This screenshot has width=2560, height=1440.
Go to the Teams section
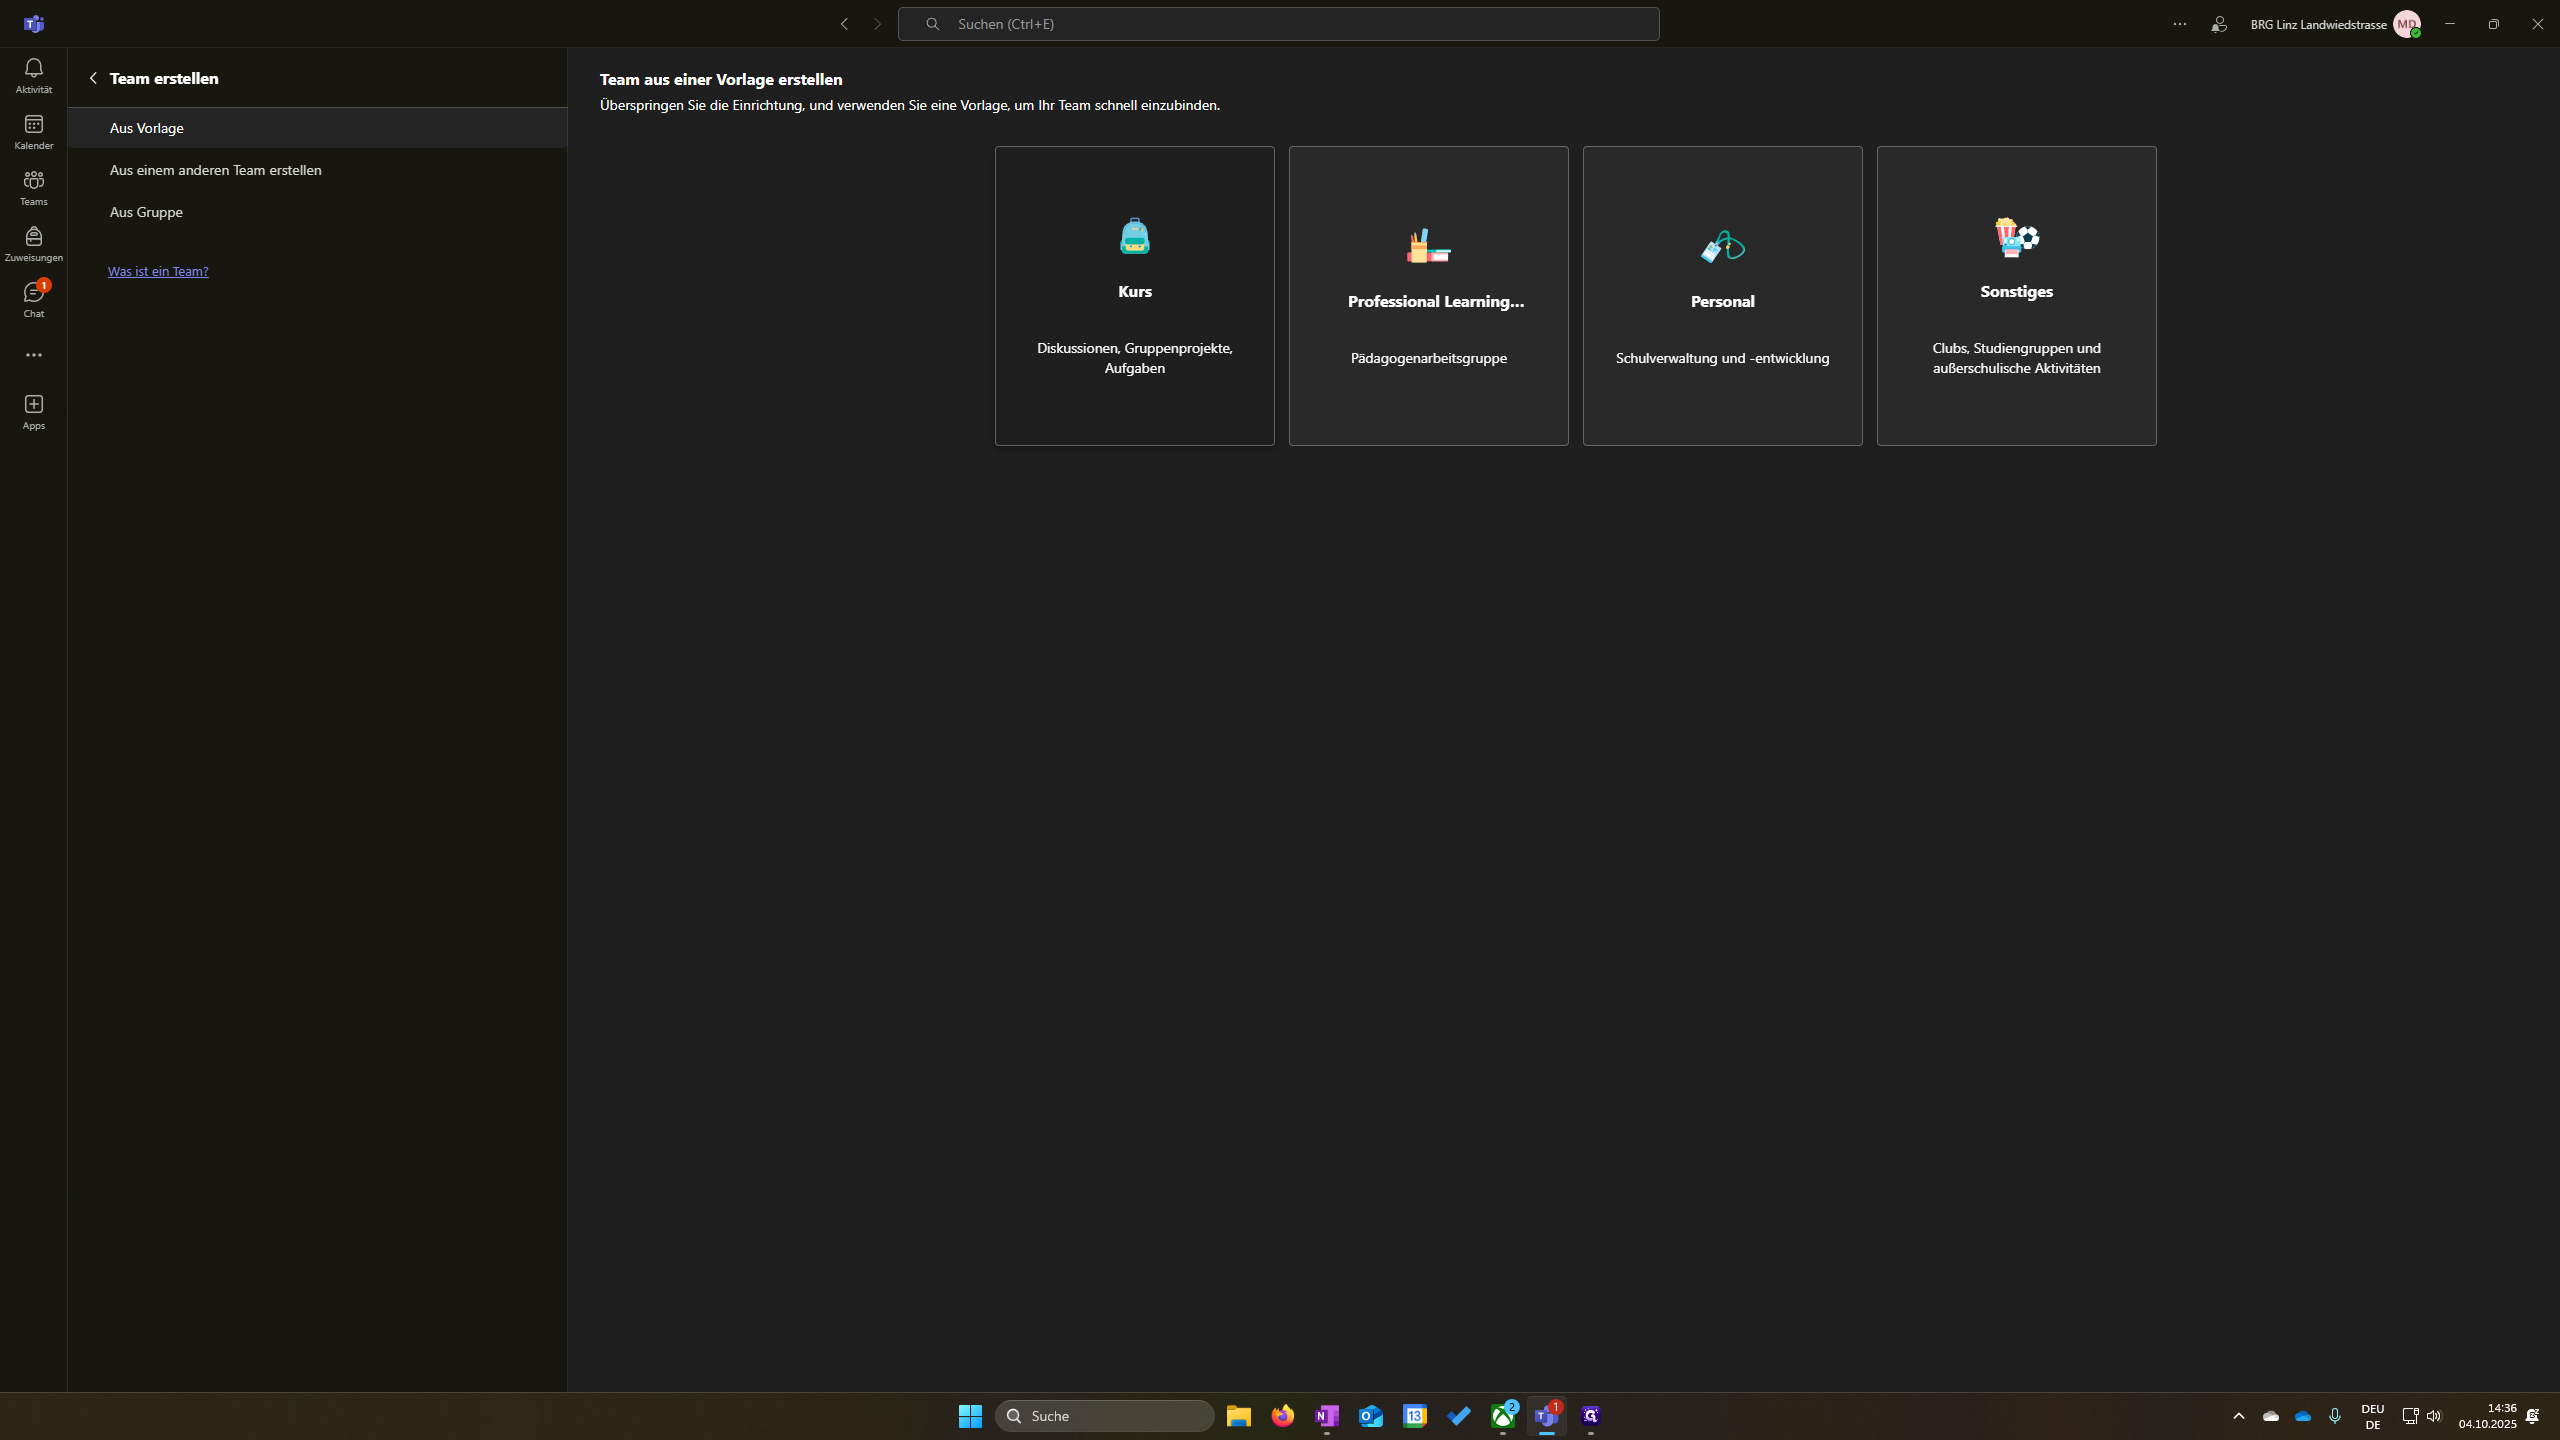pos(33,187)
